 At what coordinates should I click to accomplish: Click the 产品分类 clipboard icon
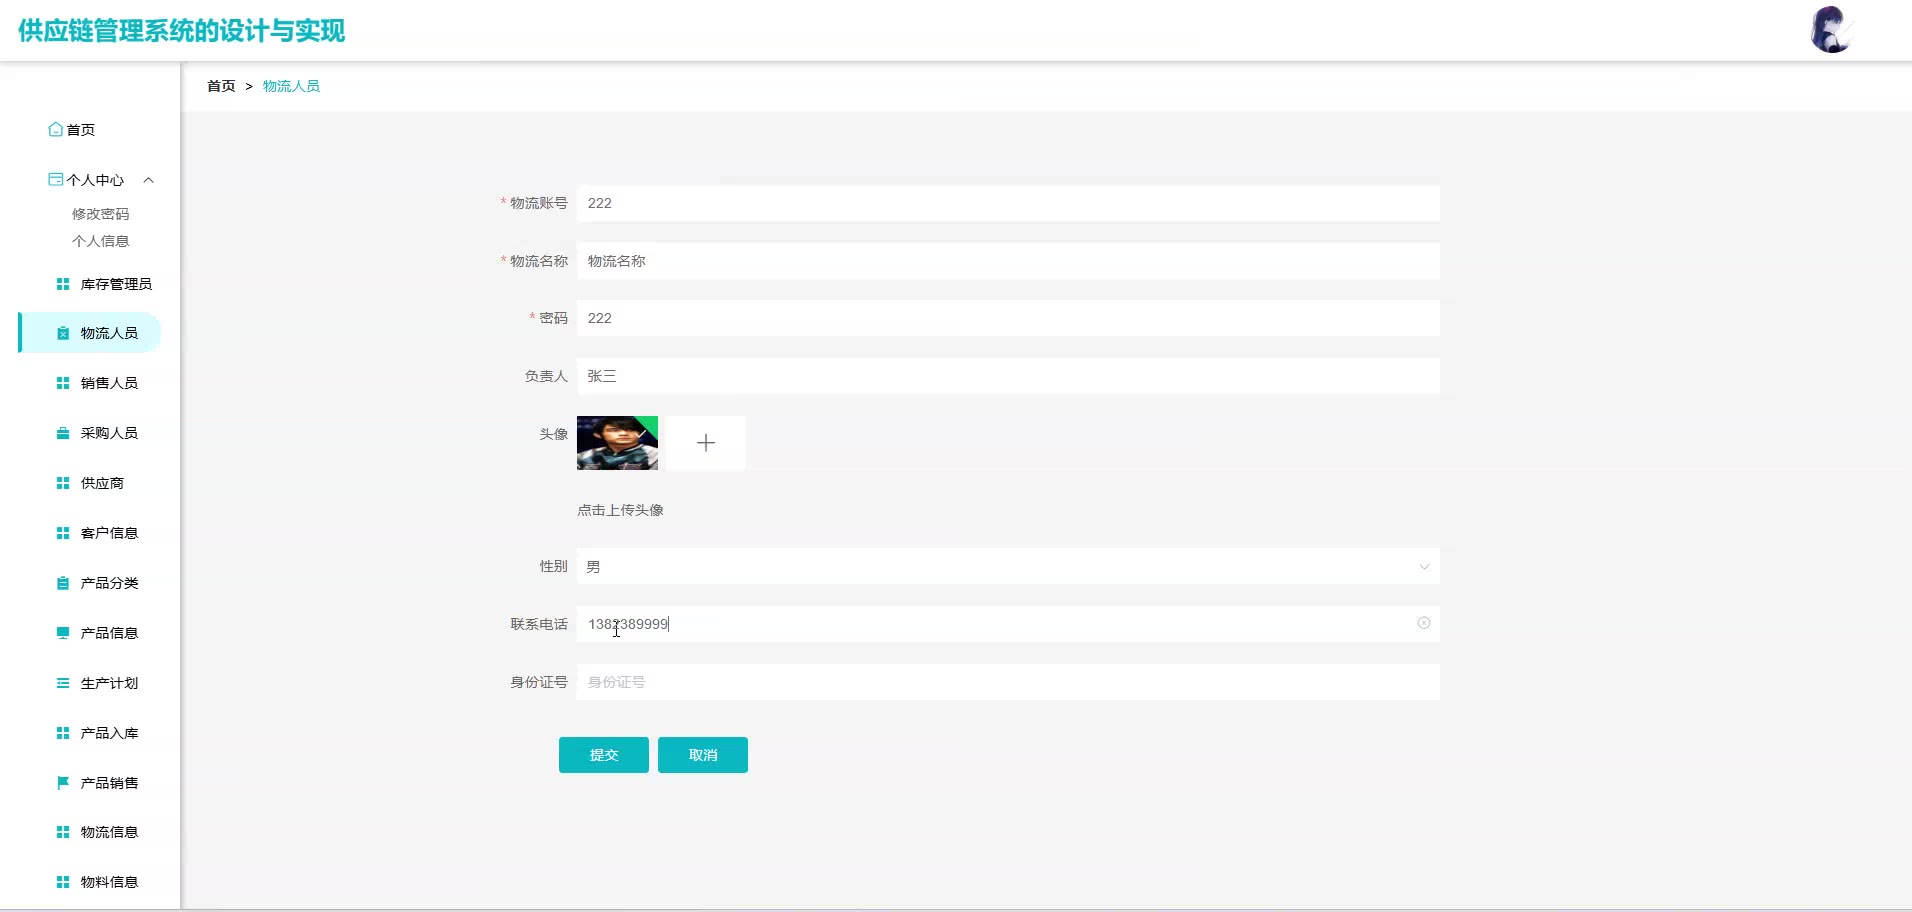63,583
